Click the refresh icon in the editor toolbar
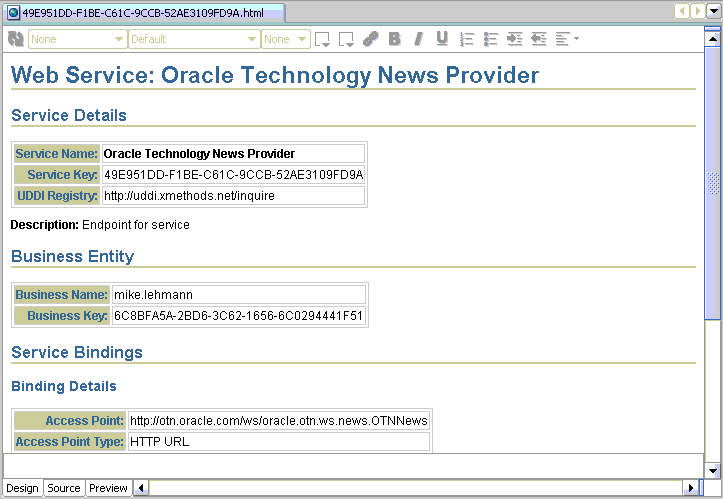 (16, 39)
